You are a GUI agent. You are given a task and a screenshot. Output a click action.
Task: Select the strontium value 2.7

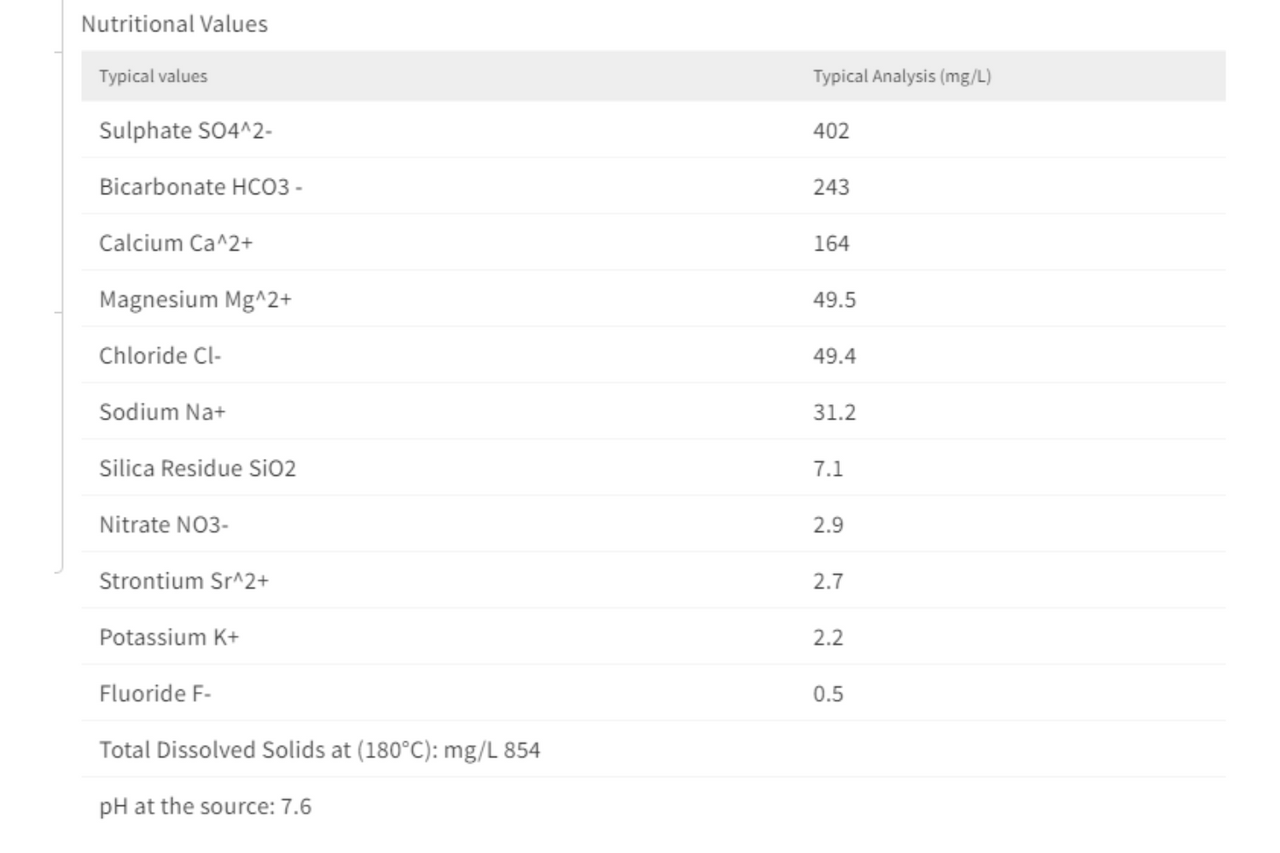(x=828, y=580)
